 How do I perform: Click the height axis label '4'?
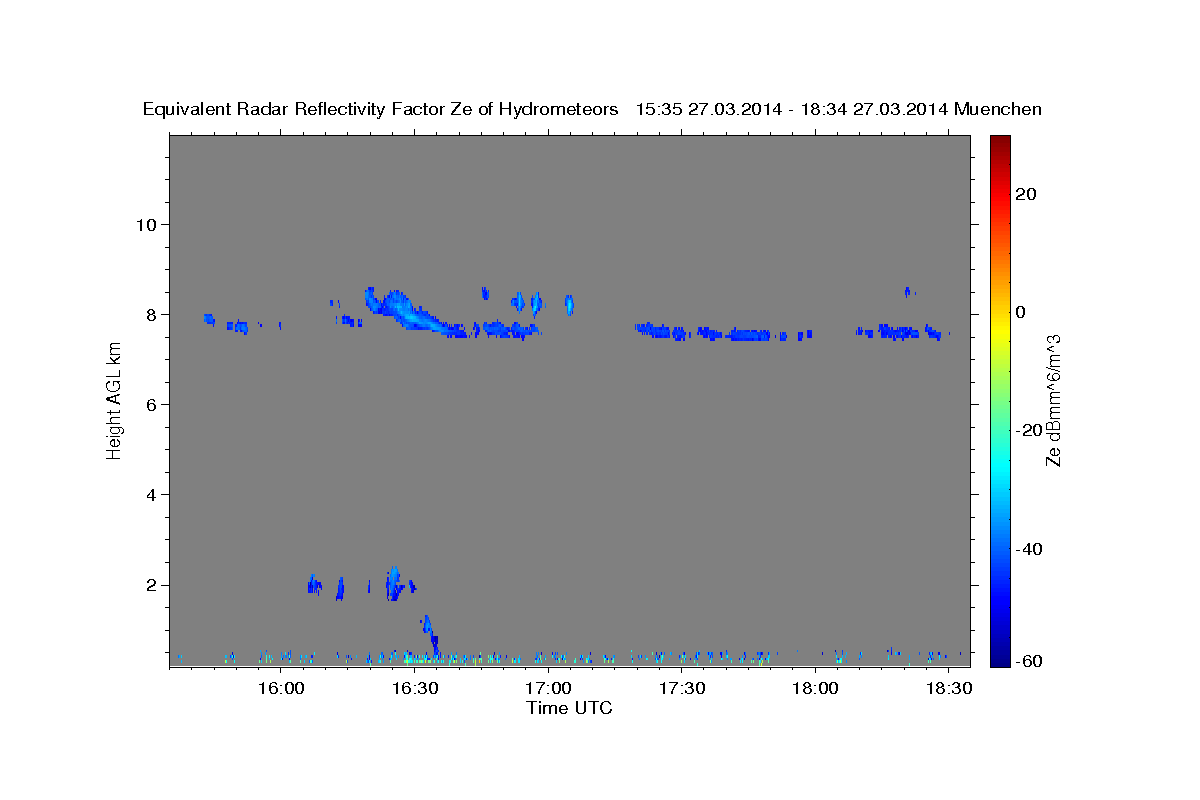click(151, 494)
